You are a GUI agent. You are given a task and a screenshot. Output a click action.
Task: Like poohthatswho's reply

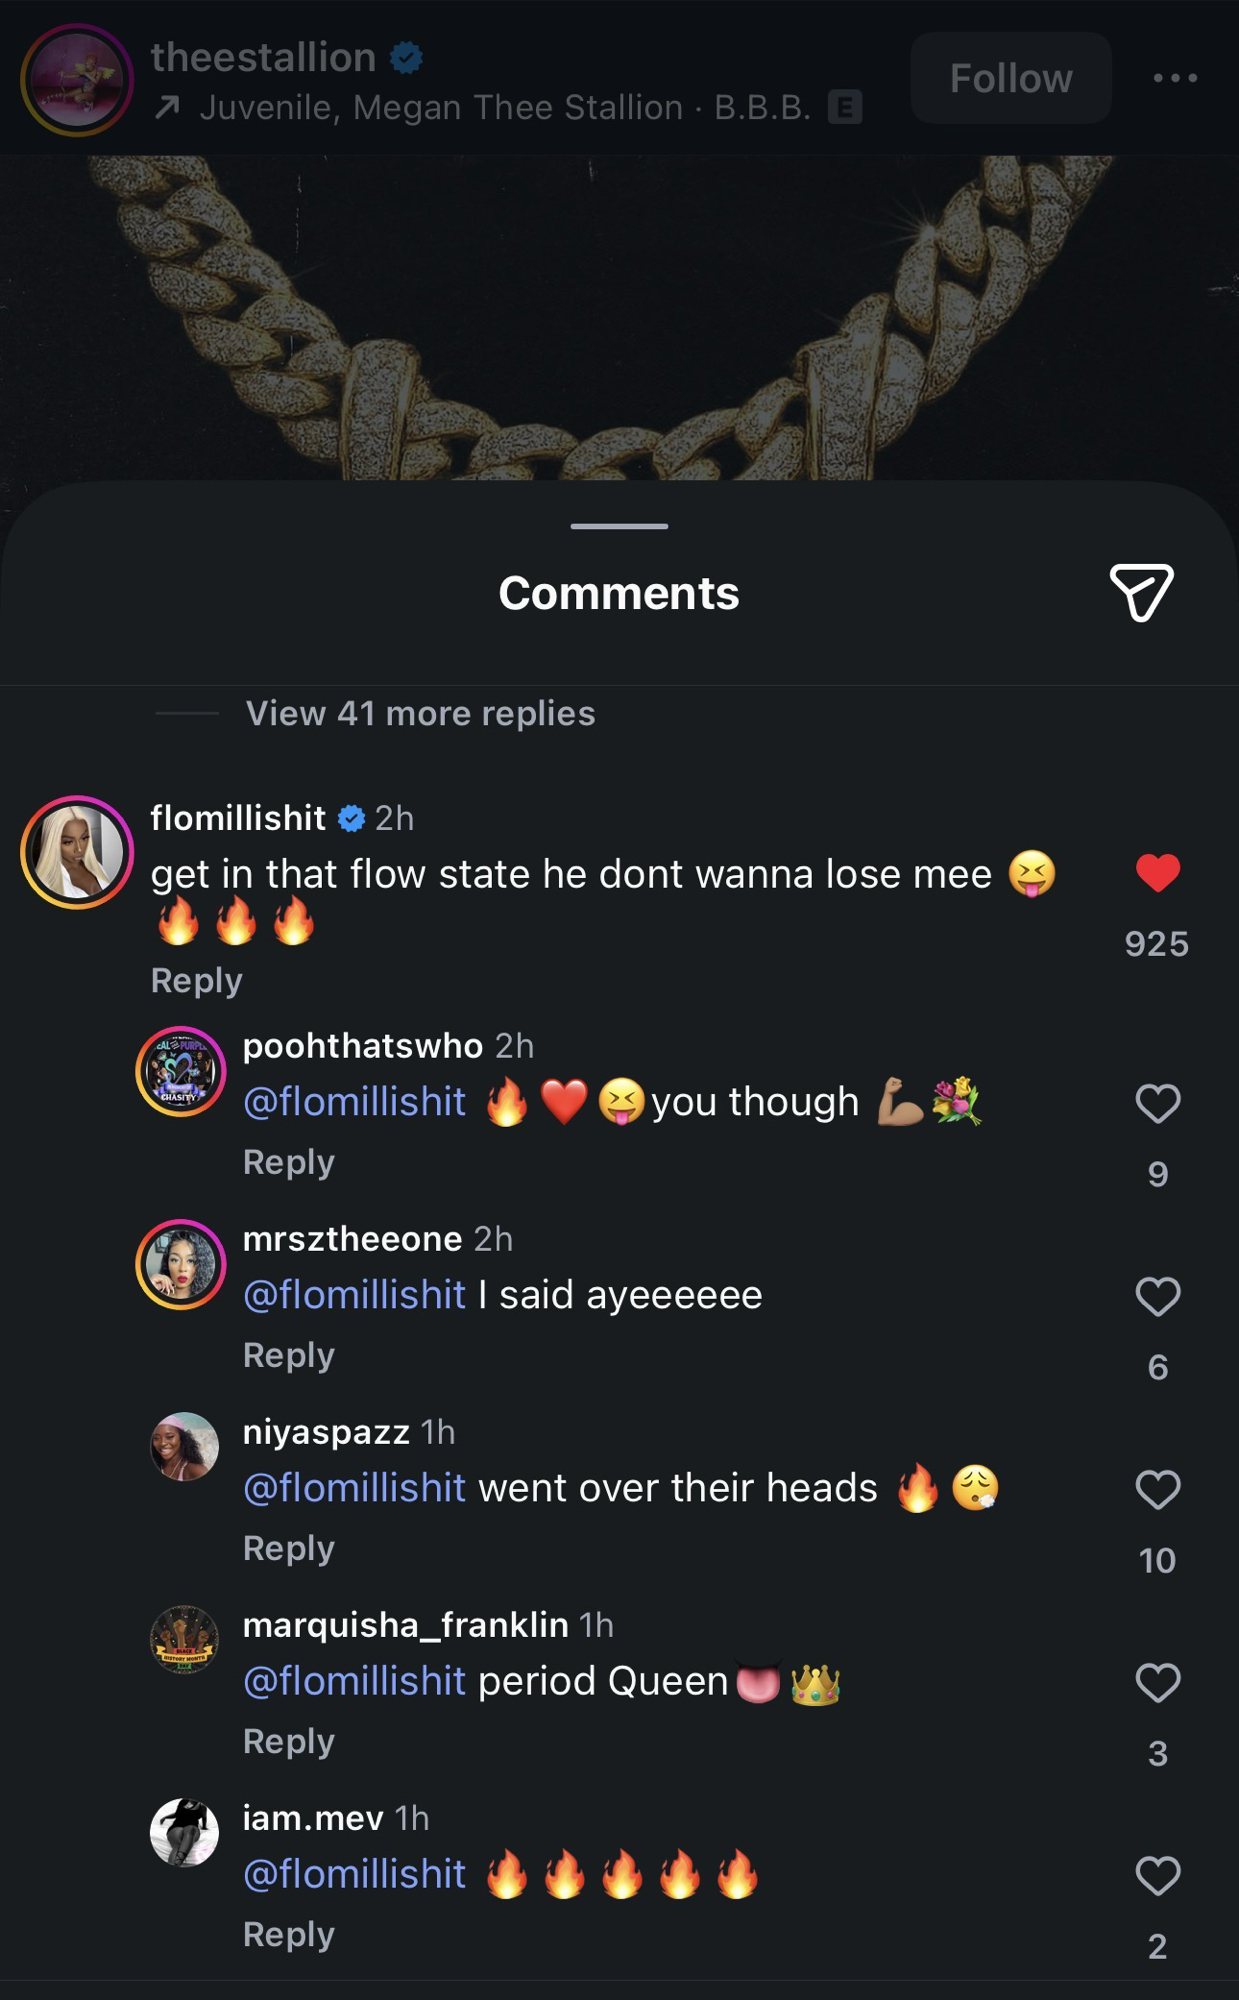point(1158,1103)
